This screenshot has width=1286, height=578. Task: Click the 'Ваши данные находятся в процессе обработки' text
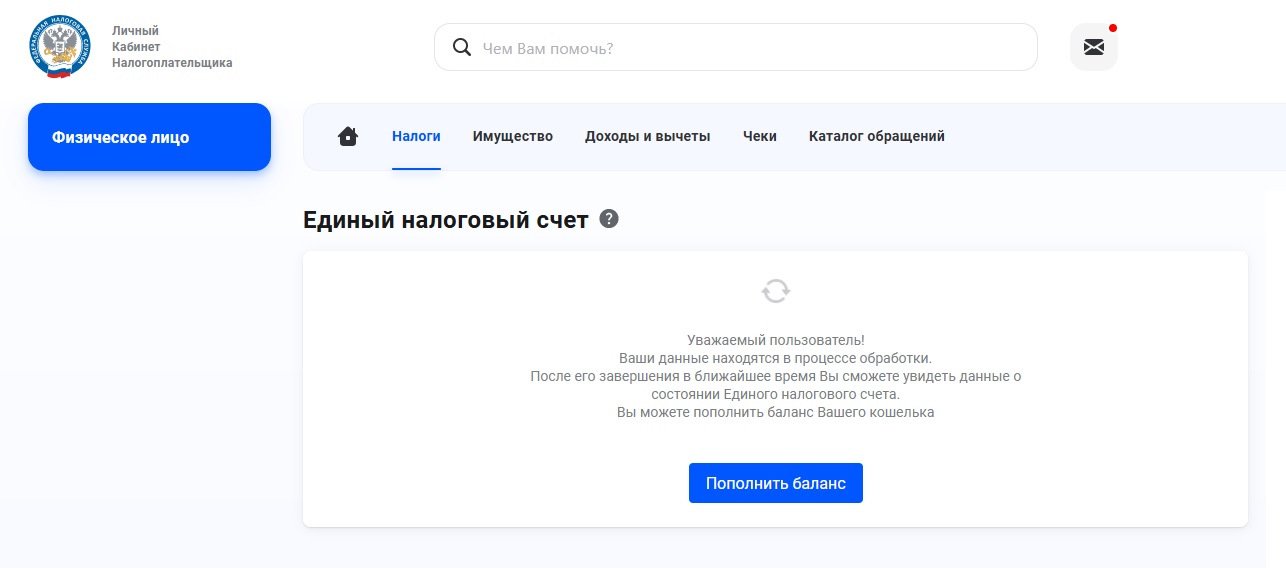click(775, 358)
